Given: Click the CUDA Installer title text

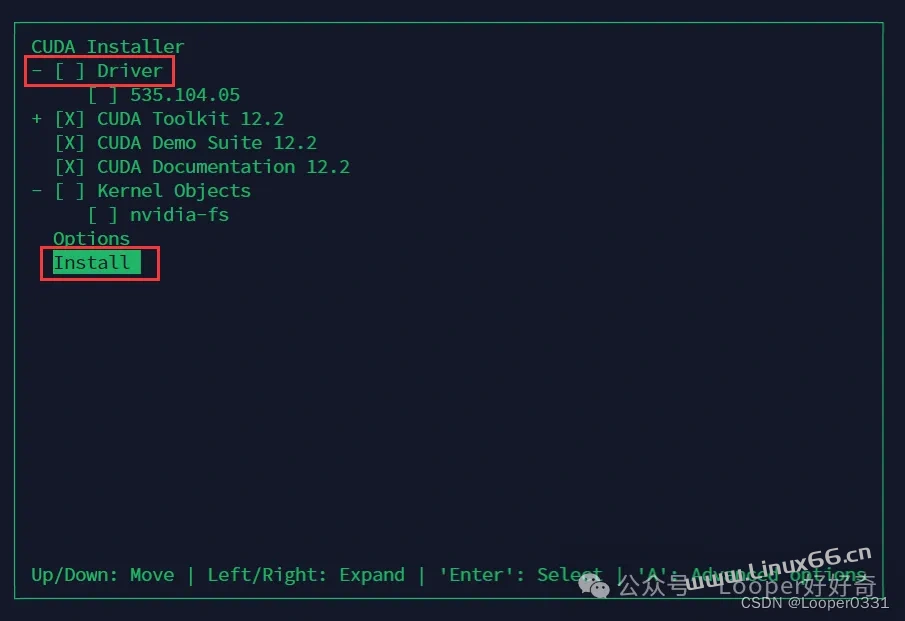Looking at the screenshot, I should coord(107,47).
